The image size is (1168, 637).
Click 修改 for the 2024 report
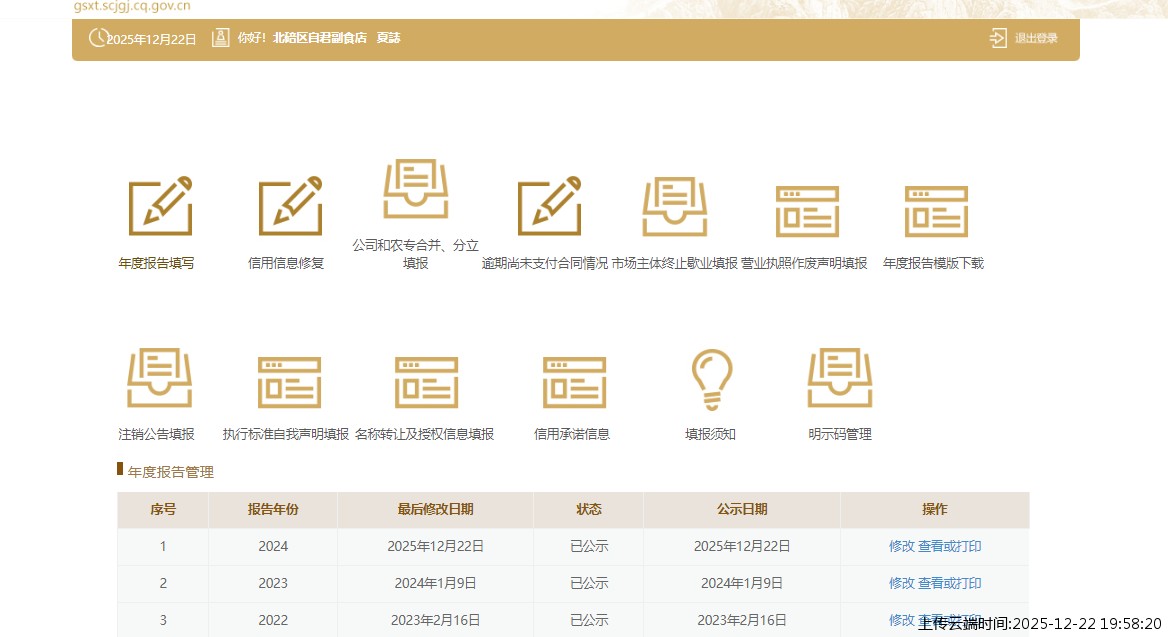901,546
